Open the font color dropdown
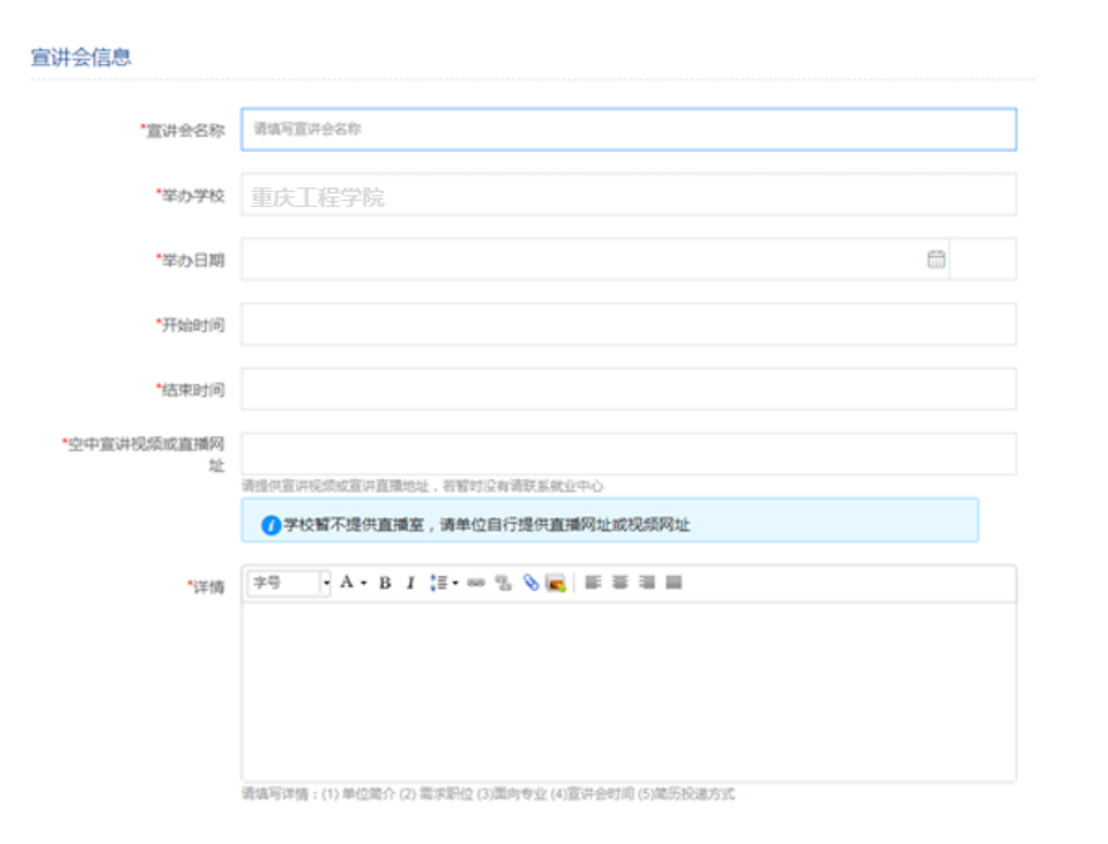The image size is (1108, 844). (x=353, y=583)
